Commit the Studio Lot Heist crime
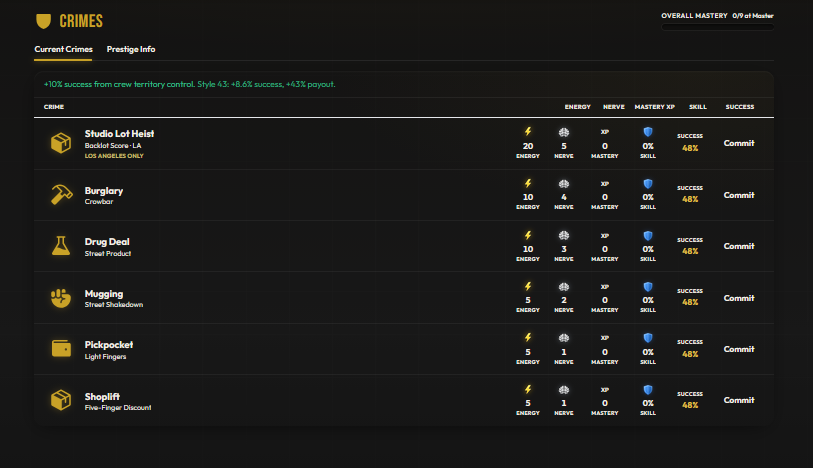 [739, 143]
